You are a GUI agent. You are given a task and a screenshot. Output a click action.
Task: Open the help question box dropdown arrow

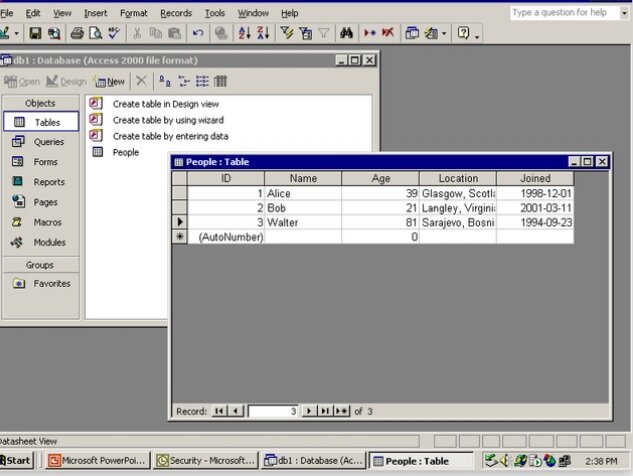624,13
